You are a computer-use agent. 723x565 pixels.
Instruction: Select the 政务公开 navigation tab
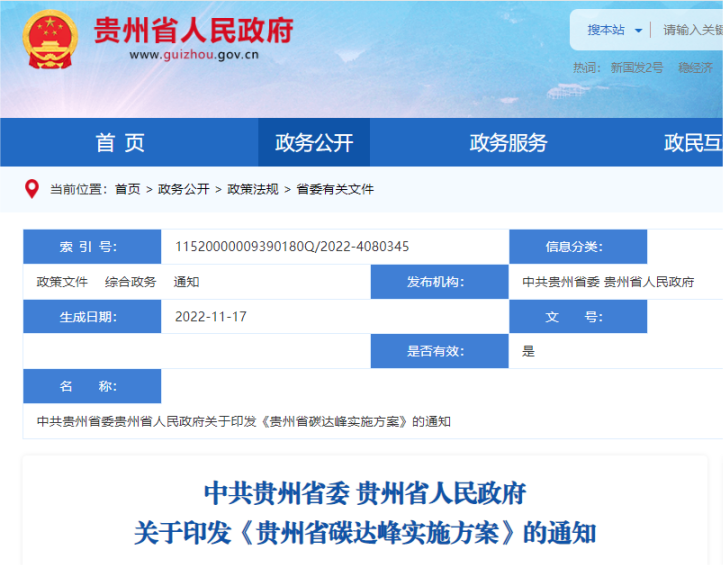point(314,143)
